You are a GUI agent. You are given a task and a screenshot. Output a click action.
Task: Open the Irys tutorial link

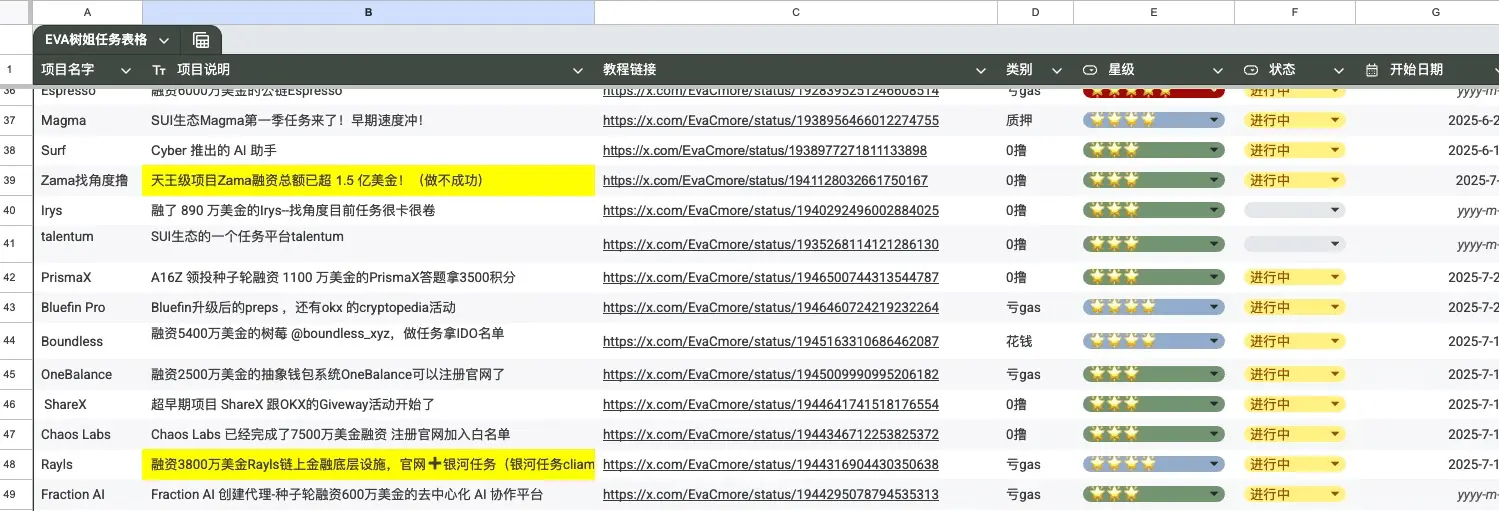coord(771,211)
